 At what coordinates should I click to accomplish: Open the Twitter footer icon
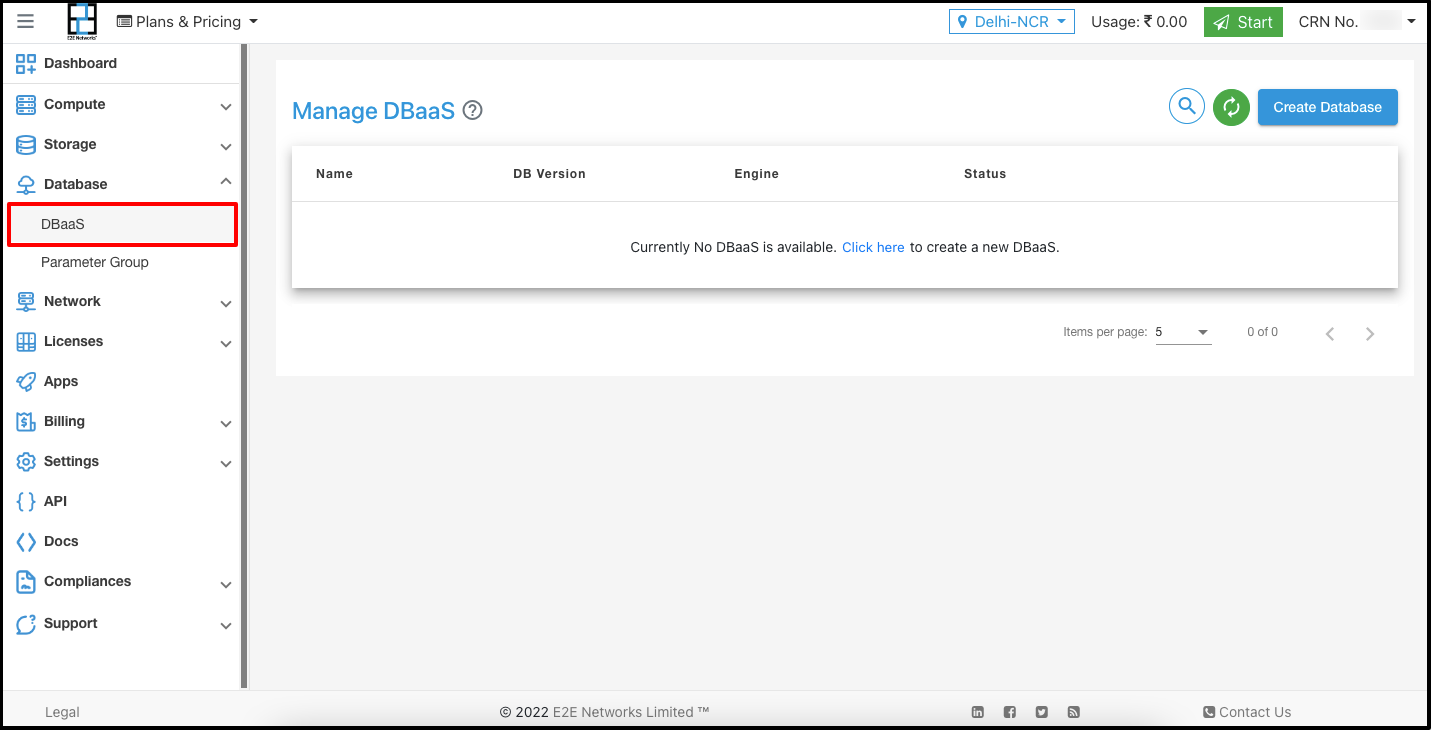1042,712
